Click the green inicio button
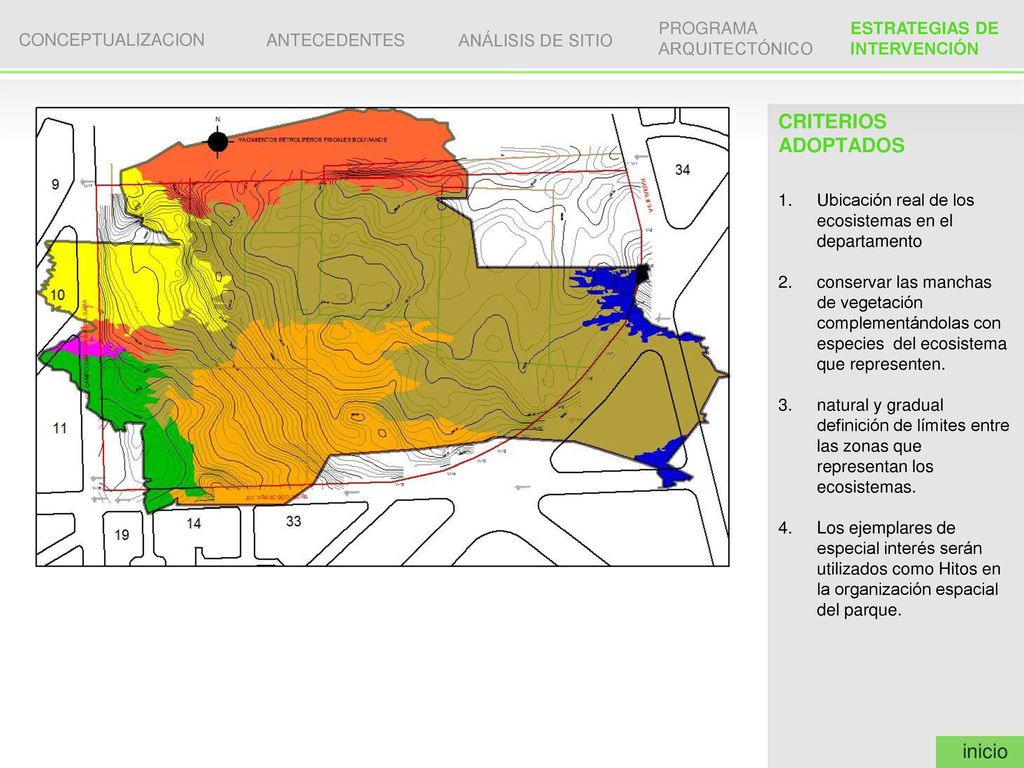 tap(980, 752)
